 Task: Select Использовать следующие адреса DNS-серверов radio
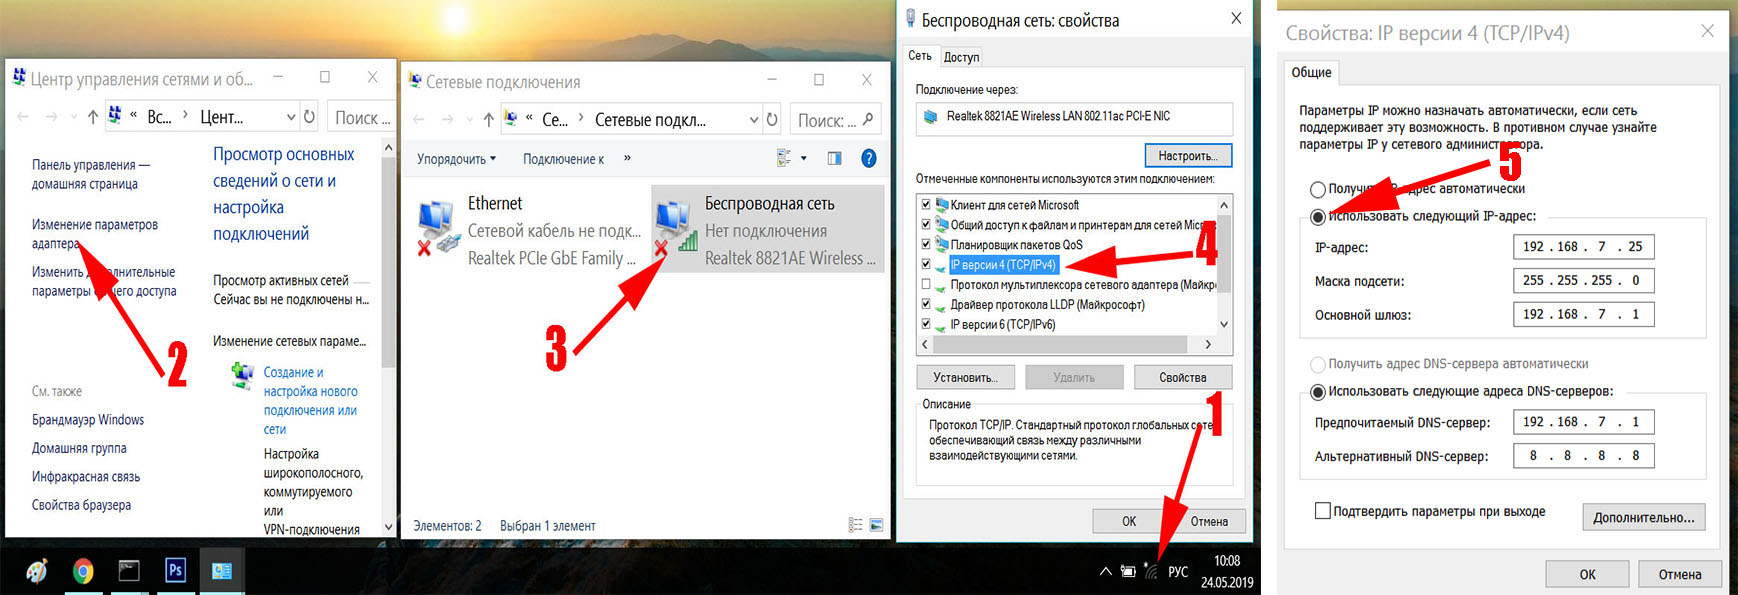1318,392
